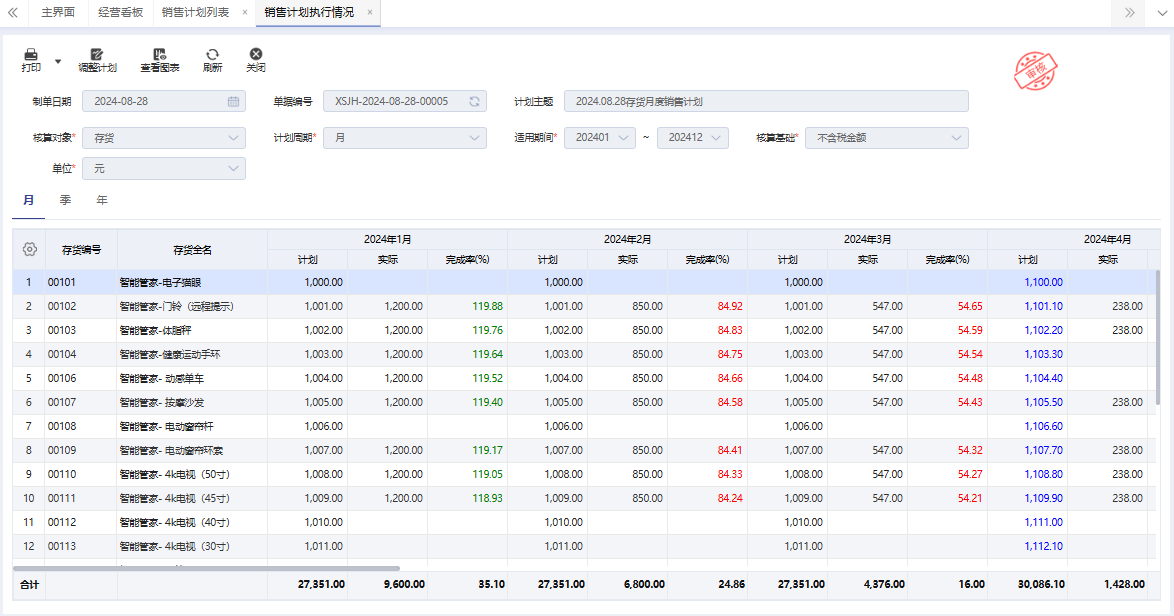Go to the 经营看板 tab
The height and width of the screenshot is (616, 1174).
coord(121,13)
